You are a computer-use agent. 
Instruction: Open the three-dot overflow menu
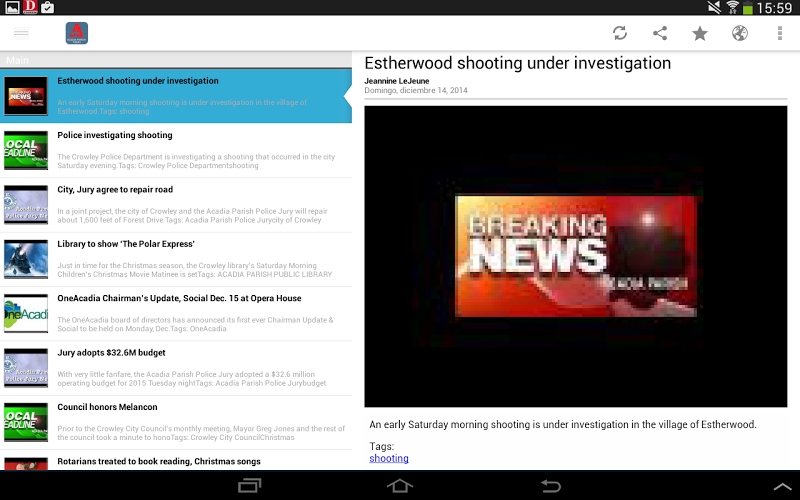click(x=780, y=33)
